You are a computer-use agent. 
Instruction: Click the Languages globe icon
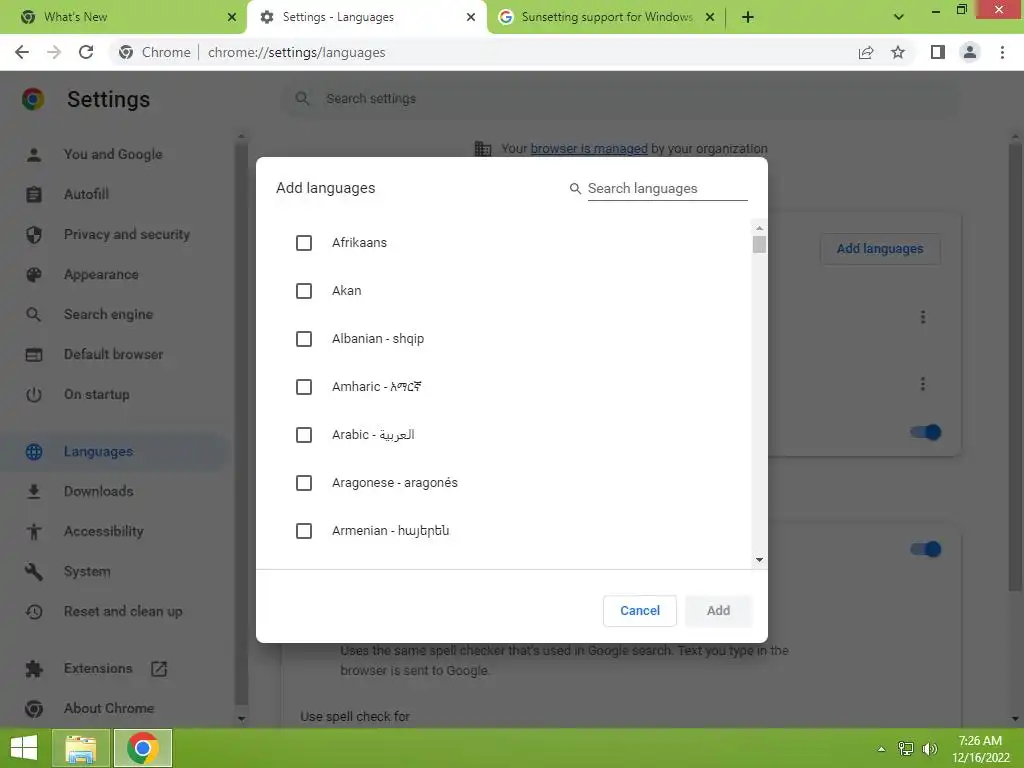tap(34, 452)
